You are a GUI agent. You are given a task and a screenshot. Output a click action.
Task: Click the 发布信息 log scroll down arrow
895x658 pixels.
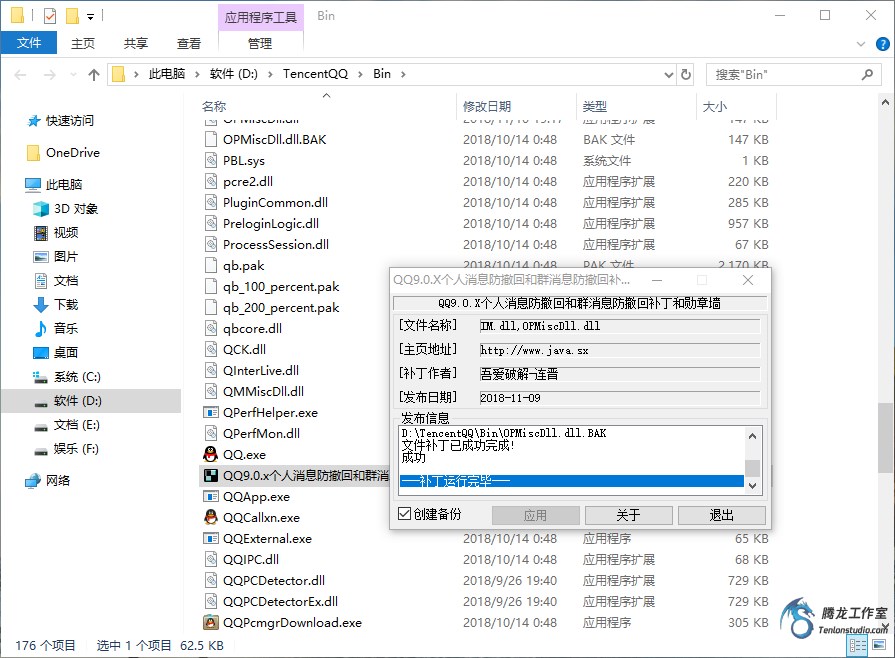pyautogui.click(x=752, y=486)
